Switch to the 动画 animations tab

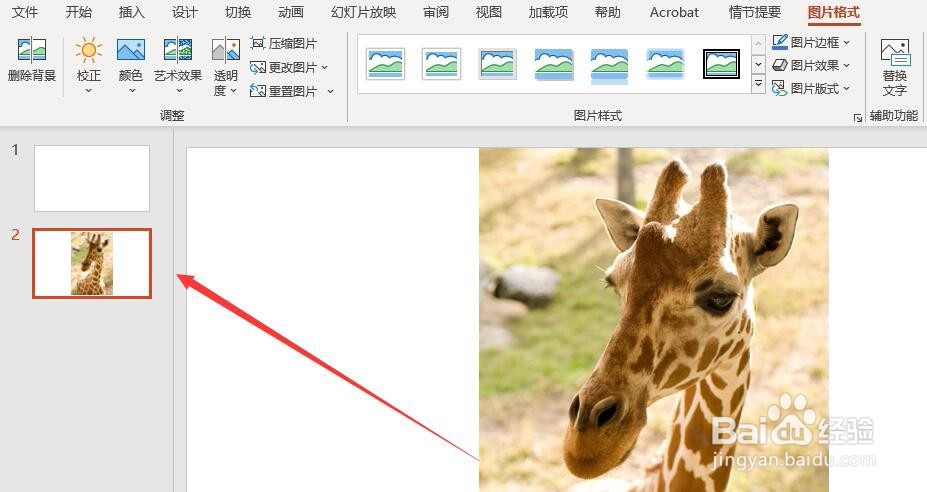pyautogui.click(x=291, y=12)
